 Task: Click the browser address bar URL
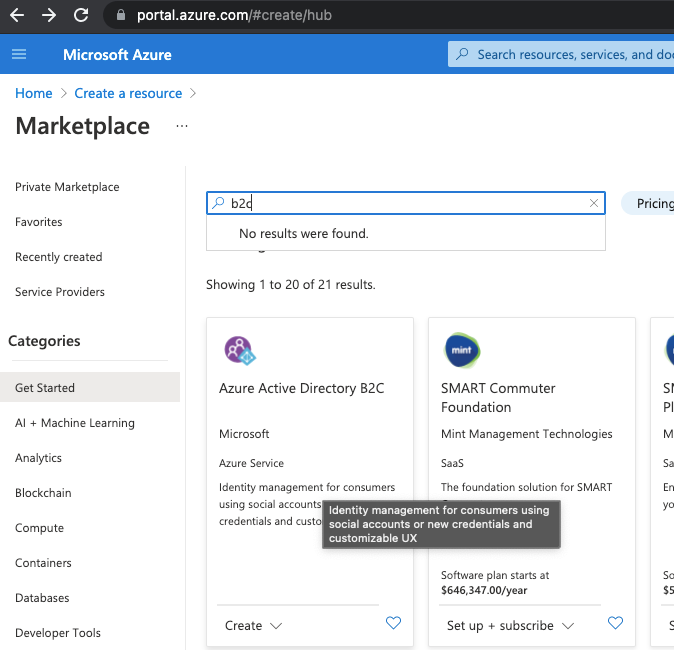click(x=234, y=15)
